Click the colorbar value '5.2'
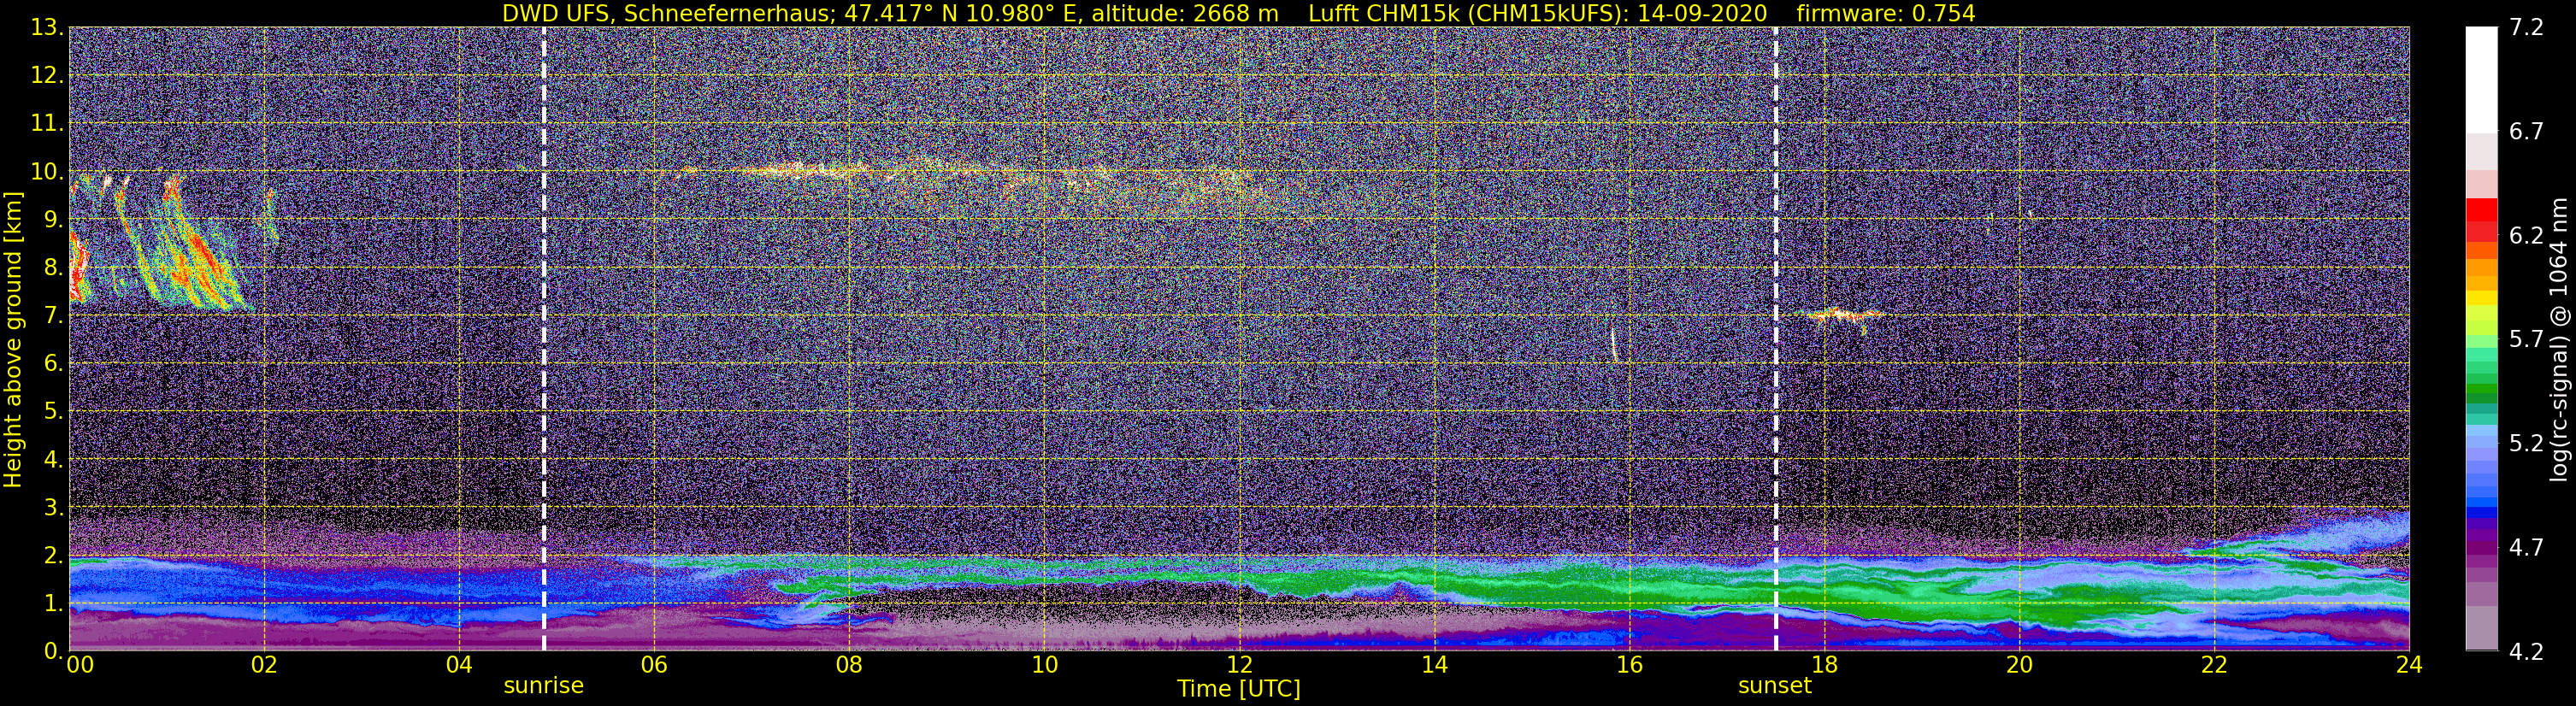This screenshot has width=2576, height=706. [x=2525, y=443]
